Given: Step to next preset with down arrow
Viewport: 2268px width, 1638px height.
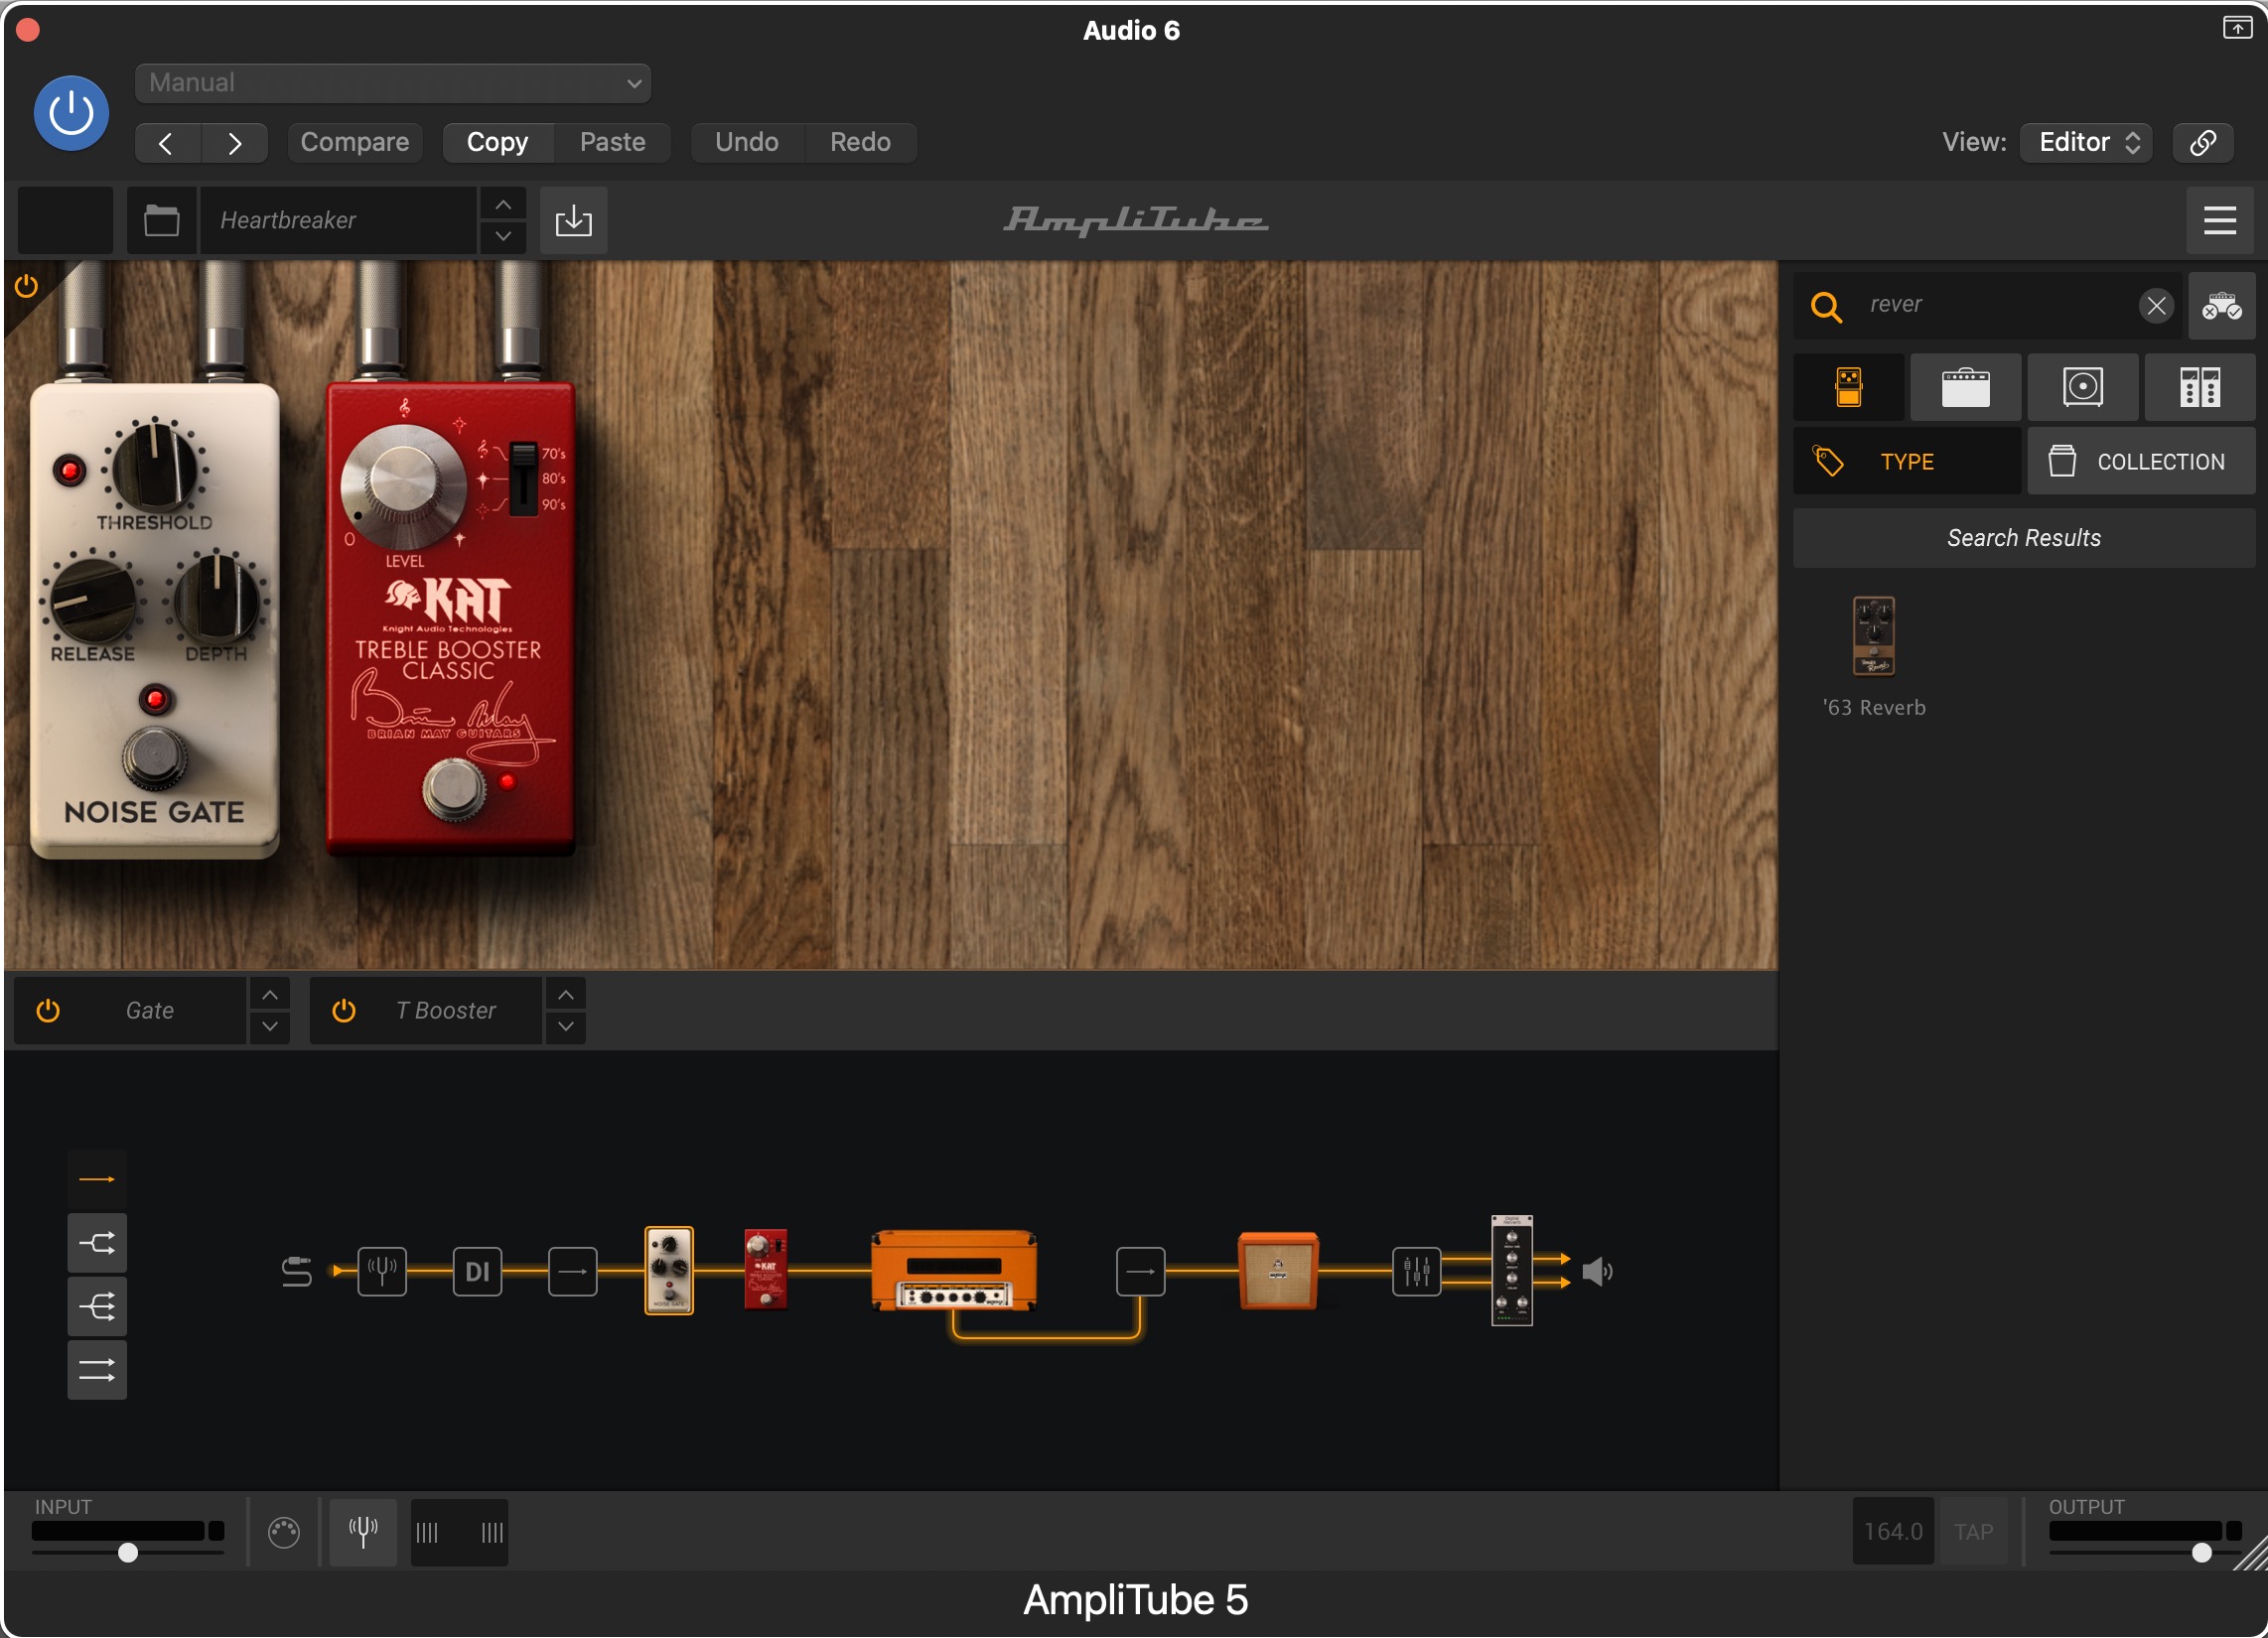Looking at the screenshot, I should pyautogui.click(x=503, y=237).
